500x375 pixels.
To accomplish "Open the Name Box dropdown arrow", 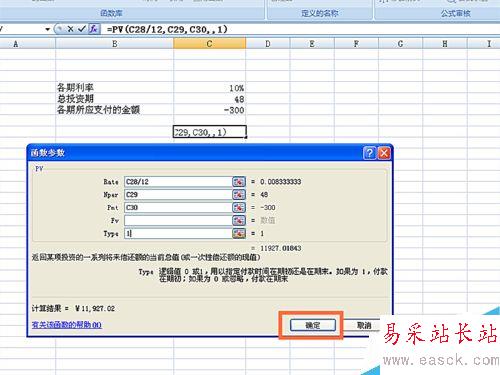I will (47, 29).
